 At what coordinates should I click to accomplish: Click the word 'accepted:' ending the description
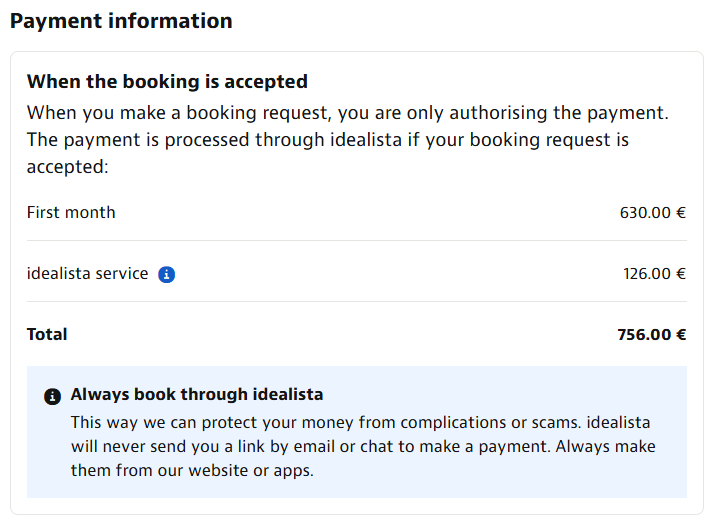67,167
